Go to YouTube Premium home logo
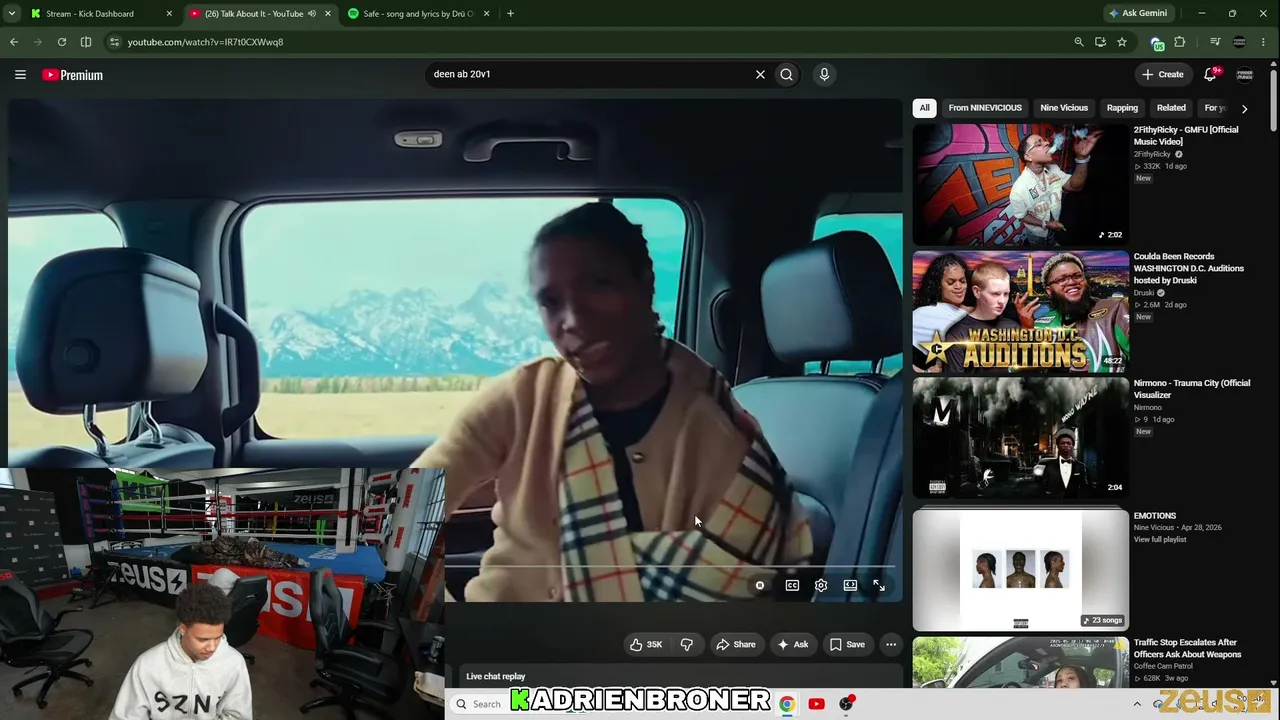The width and height of the screenshot is (1280, 720). 72,75
